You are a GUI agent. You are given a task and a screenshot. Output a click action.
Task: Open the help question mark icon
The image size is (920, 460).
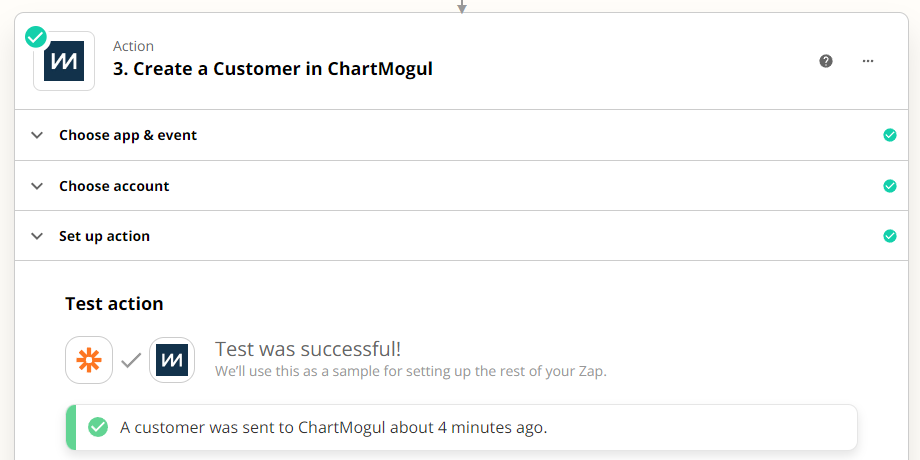pyautogui.click(x=826, y=61)
